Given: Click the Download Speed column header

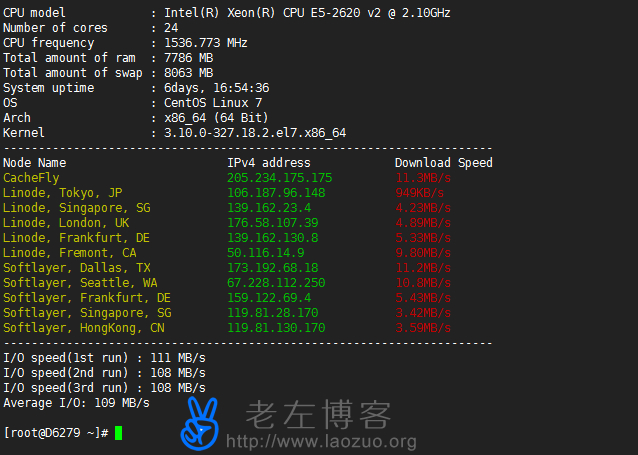Looking at the screenshot, I should (x=443, y=163).
